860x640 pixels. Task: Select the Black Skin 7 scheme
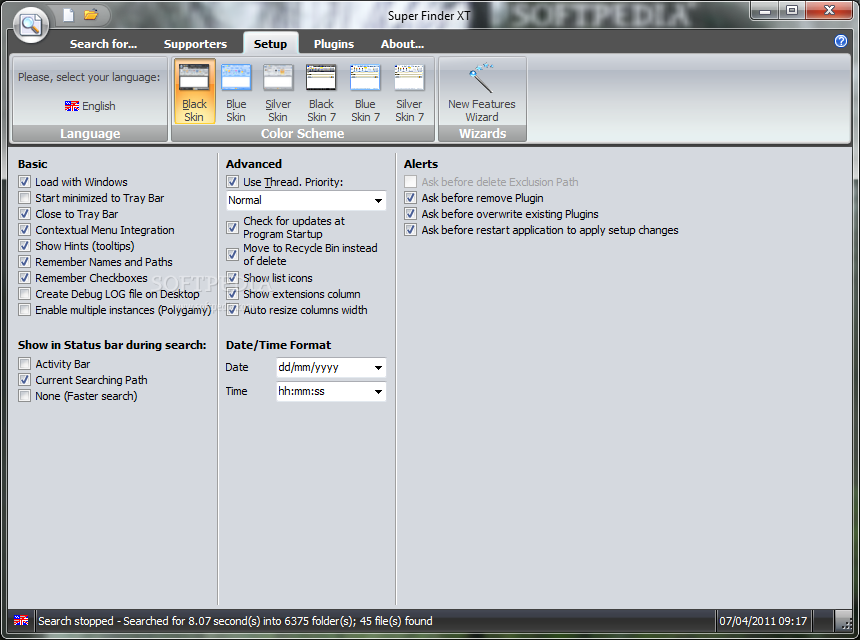pyautogui.click(x=321, y=92)
